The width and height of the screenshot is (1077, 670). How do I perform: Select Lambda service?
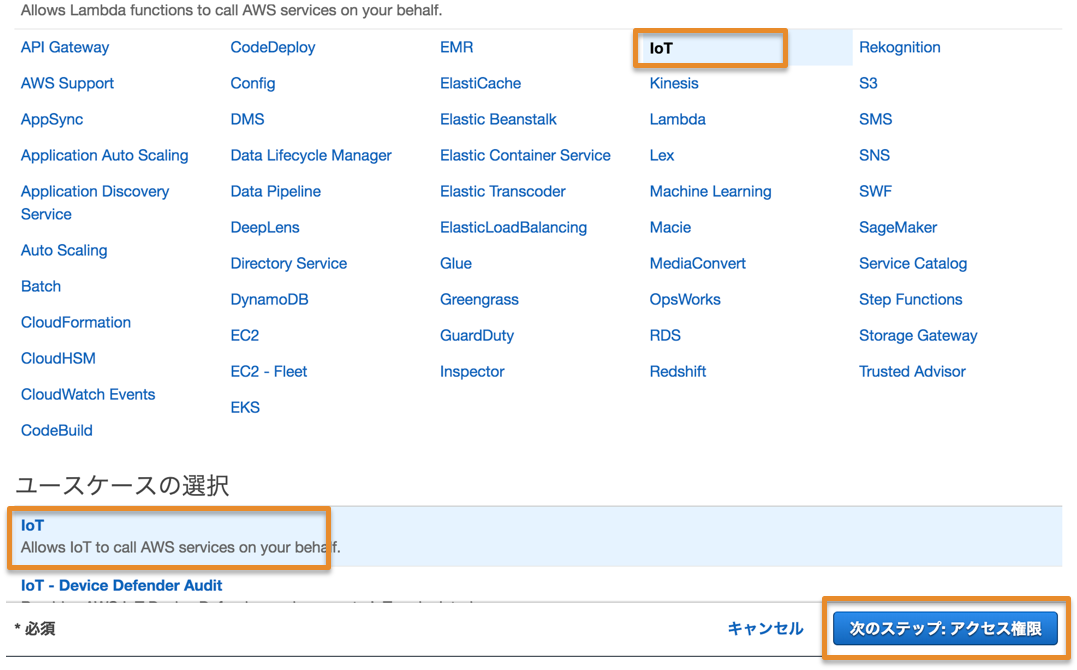coord(677,120)
